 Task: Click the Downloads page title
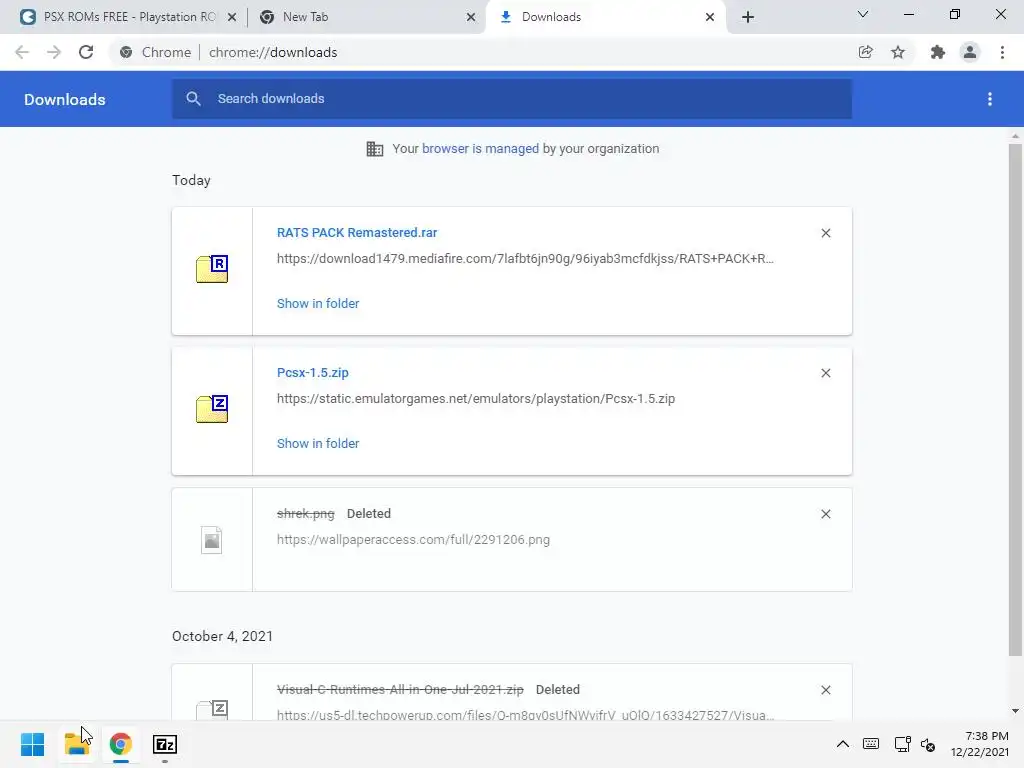point(65,99)
